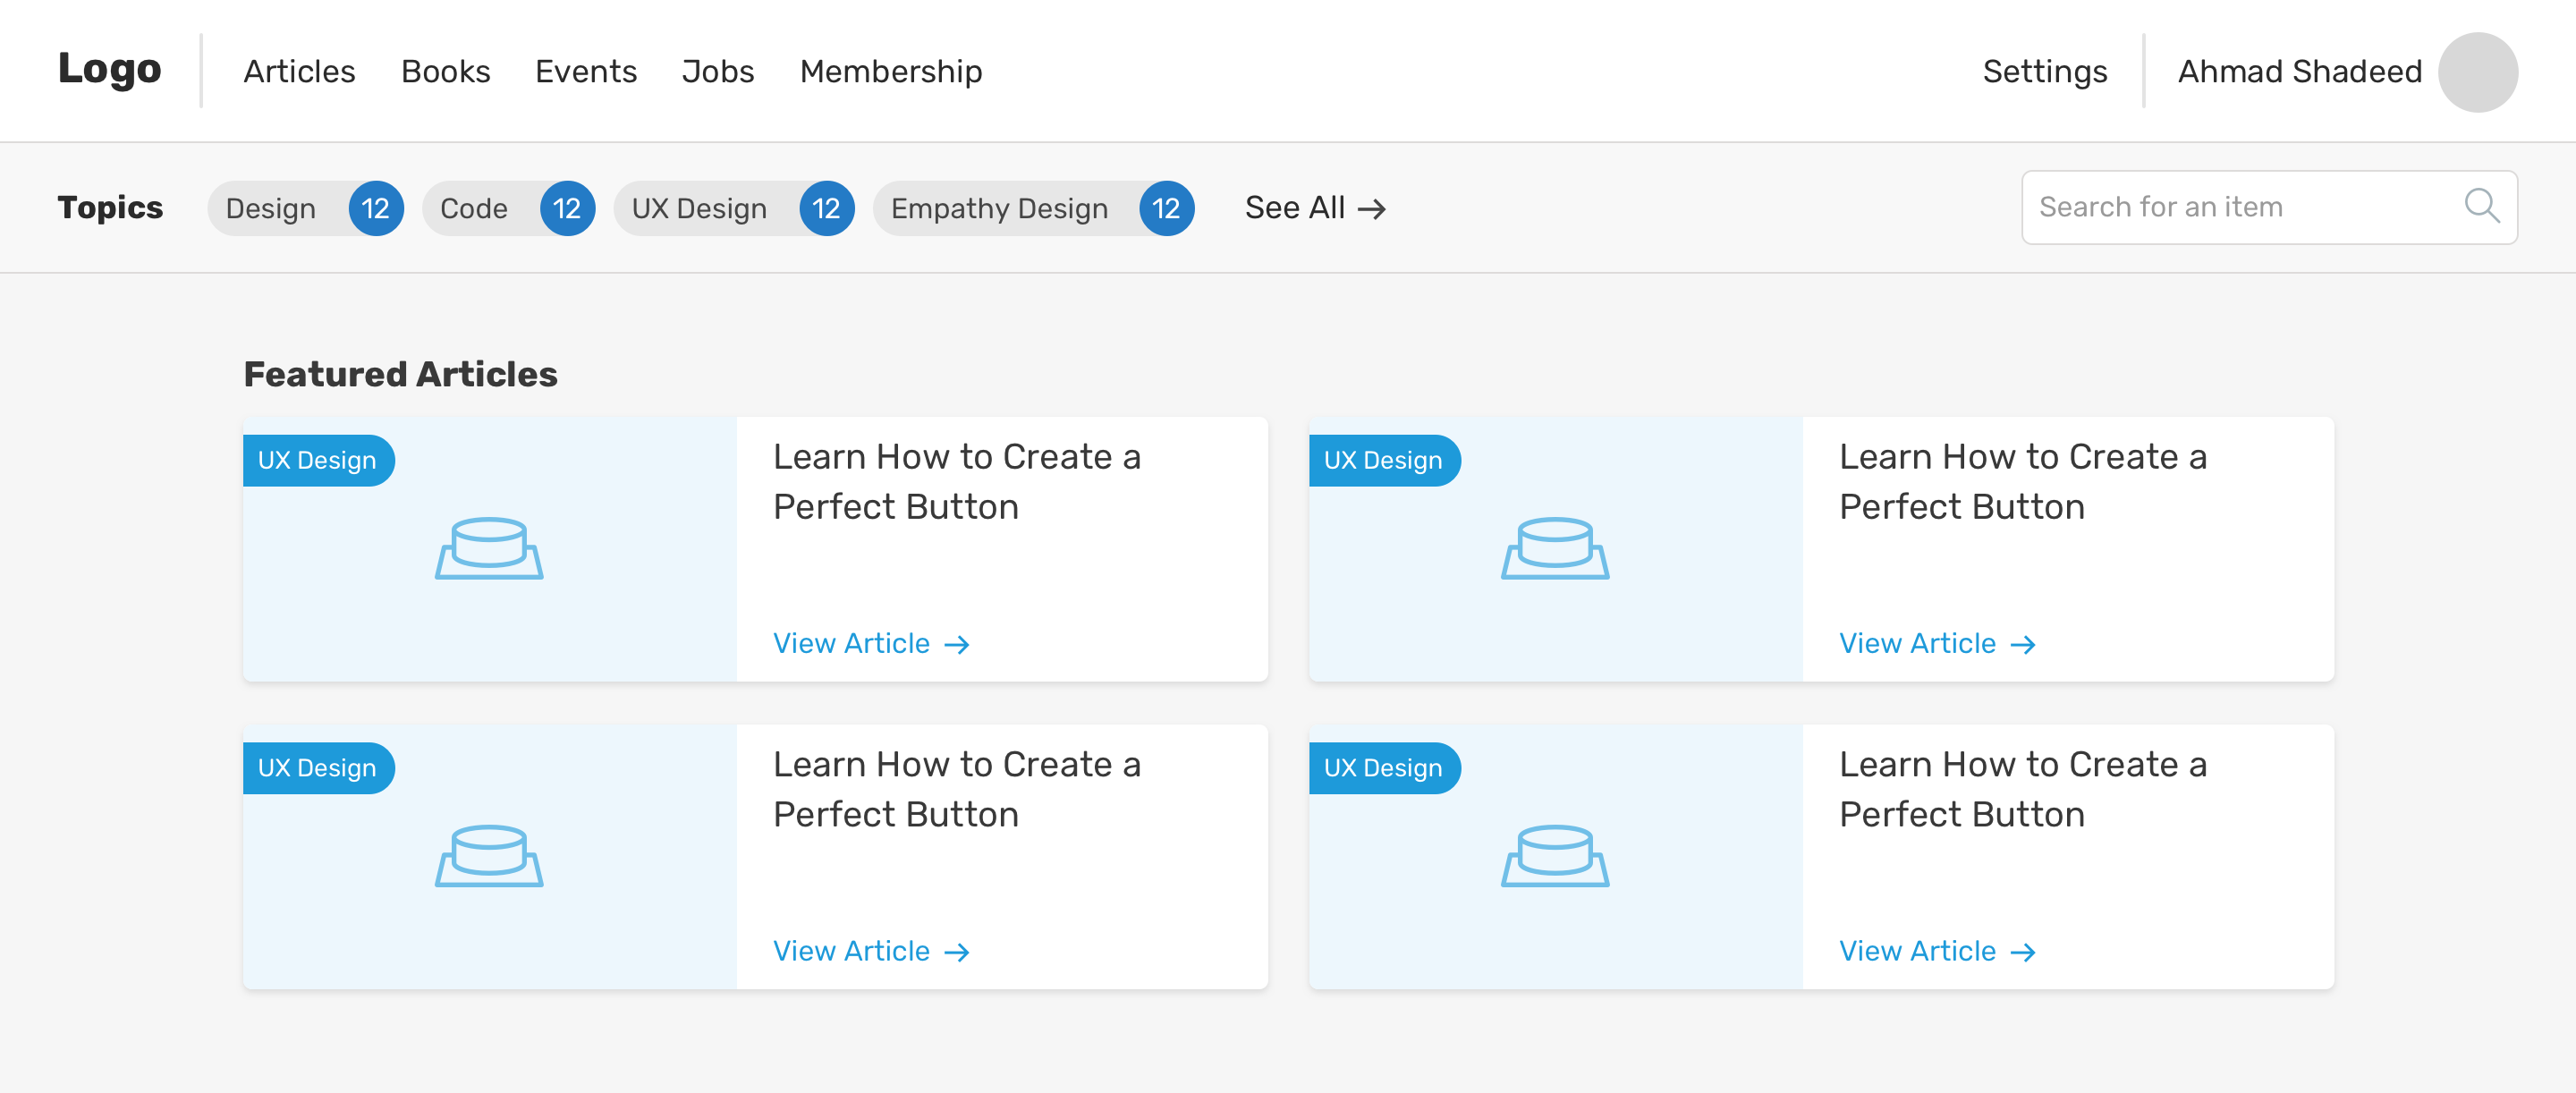The width and height of the screenshot is (2576, 1093).
Task: Click UX Design tag on top-right card
Action: coord(1383,460)
